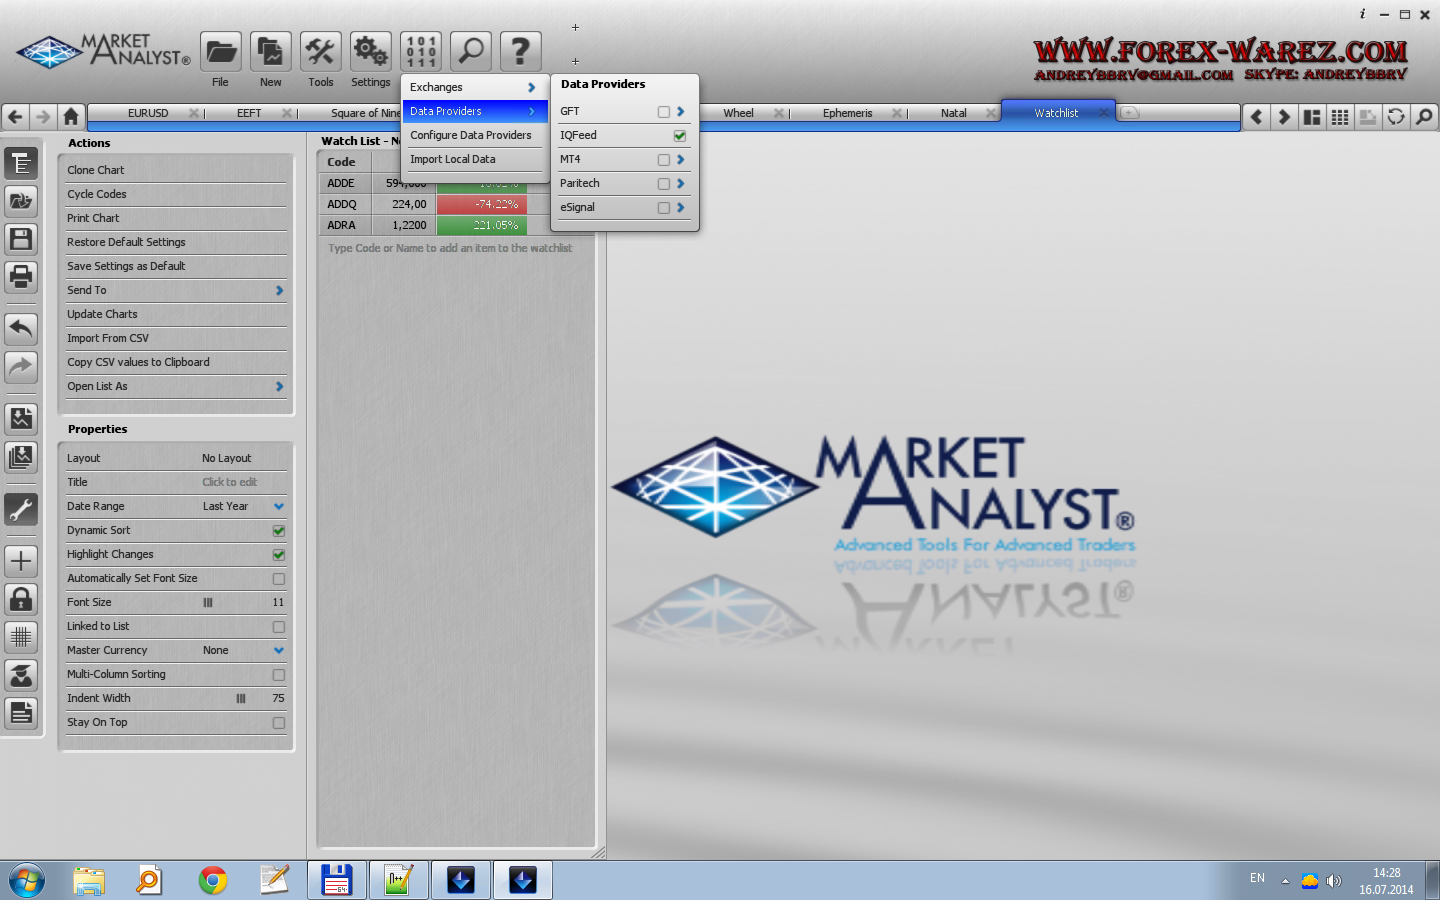The width and height of the screenshot is (1440, 900).
Task: Expand the Send To submenu arrow
Action: [279, 291]
